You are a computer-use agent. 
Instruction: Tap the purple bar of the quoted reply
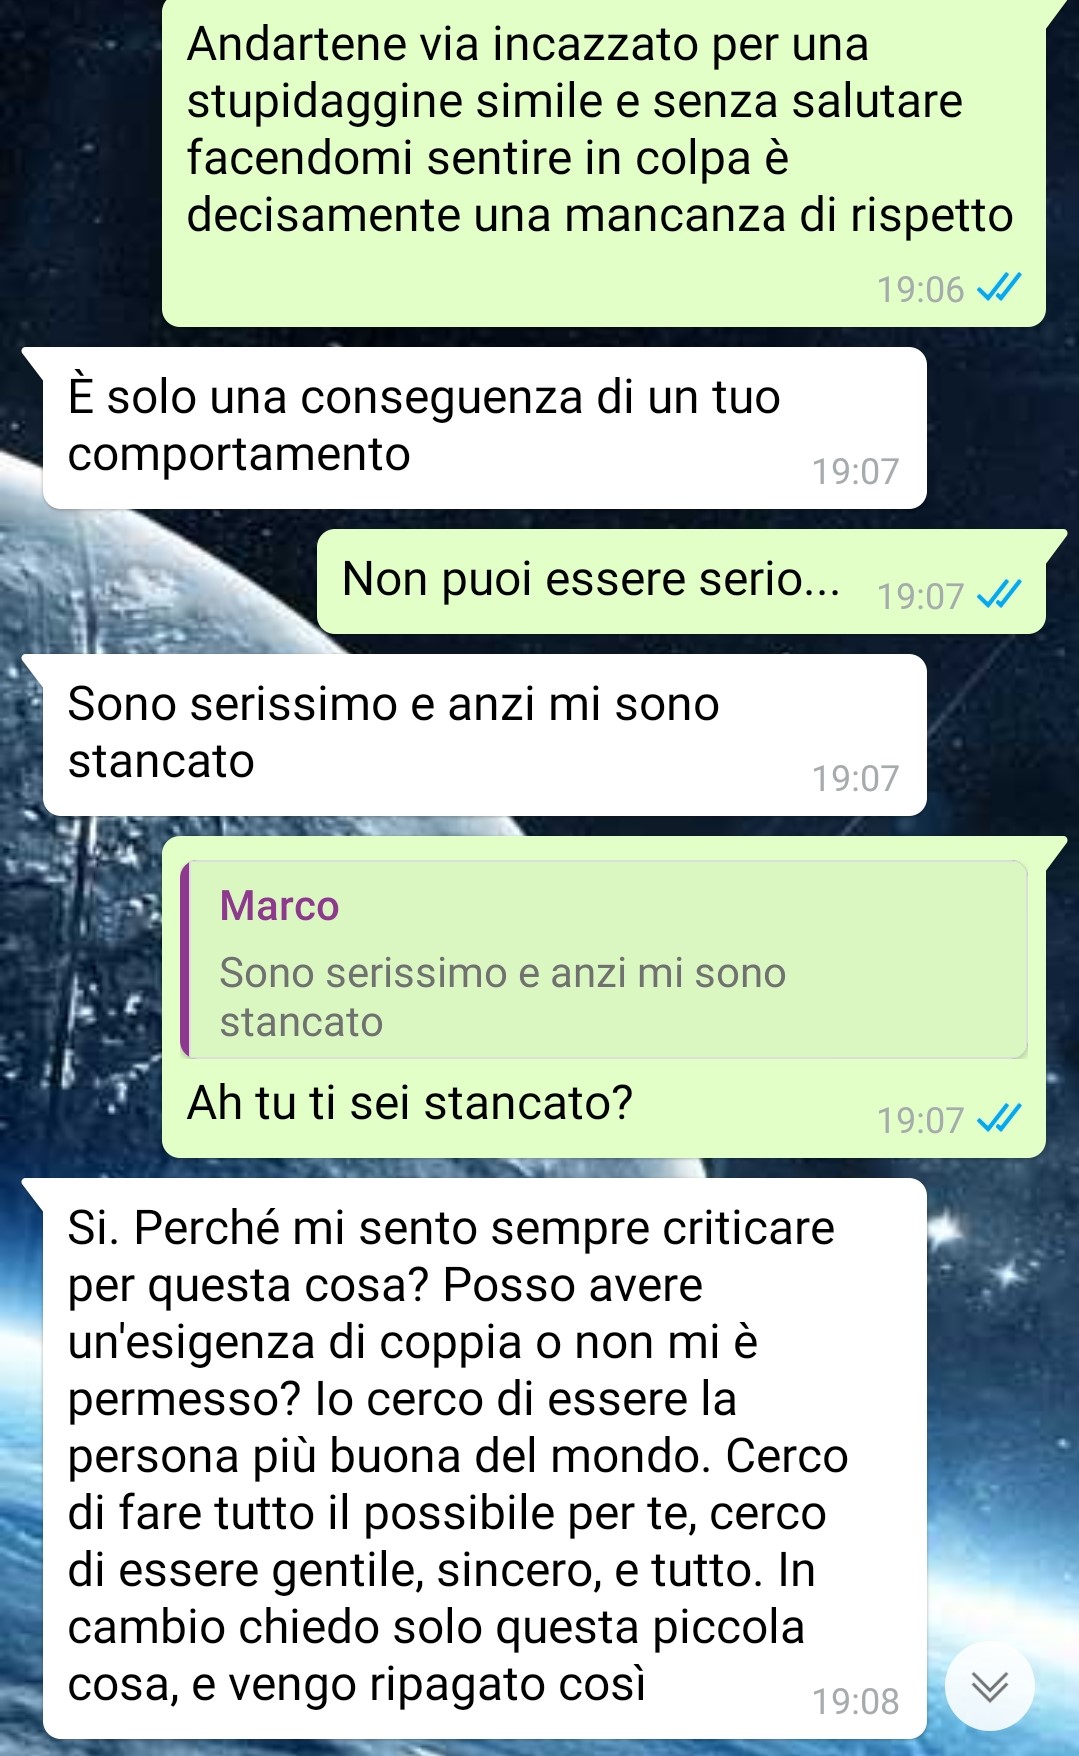pos(185,959)
